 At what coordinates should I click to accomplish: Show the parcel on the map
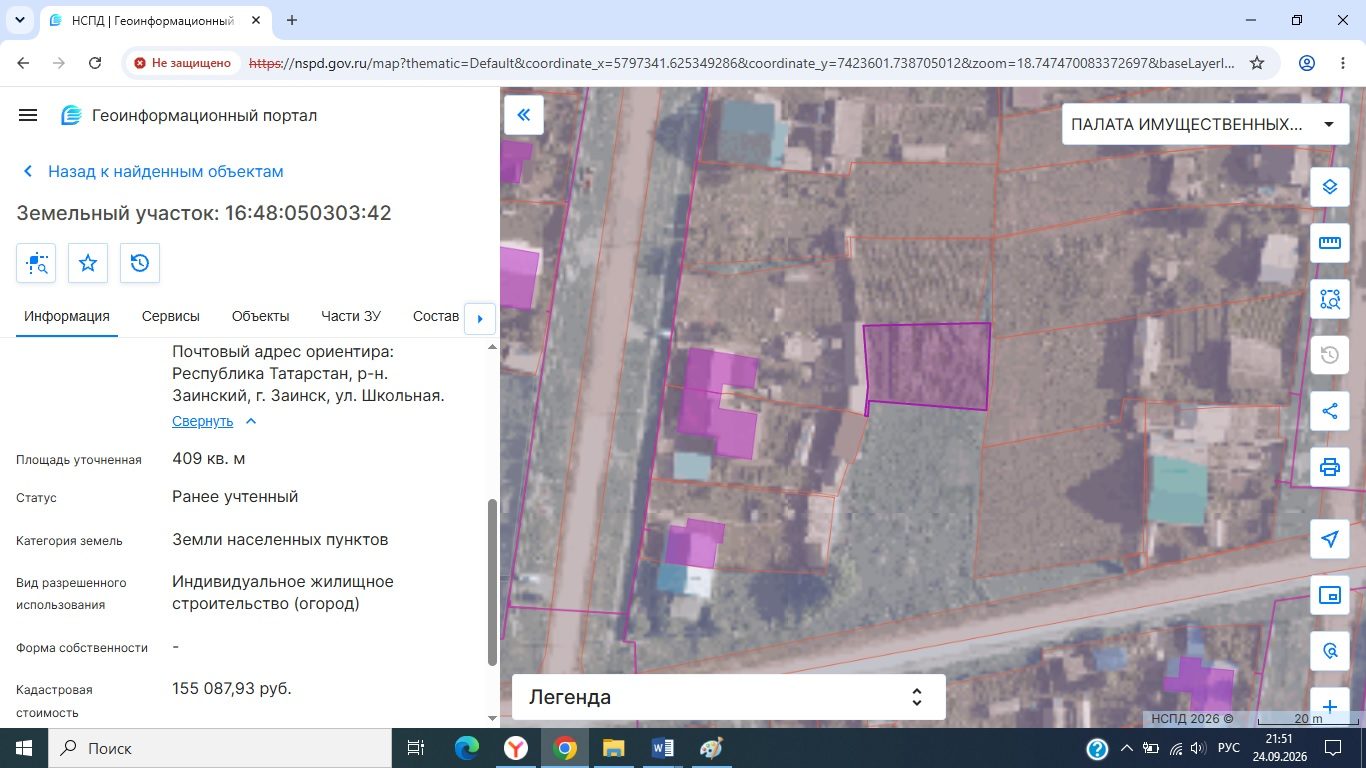(36, 263)
